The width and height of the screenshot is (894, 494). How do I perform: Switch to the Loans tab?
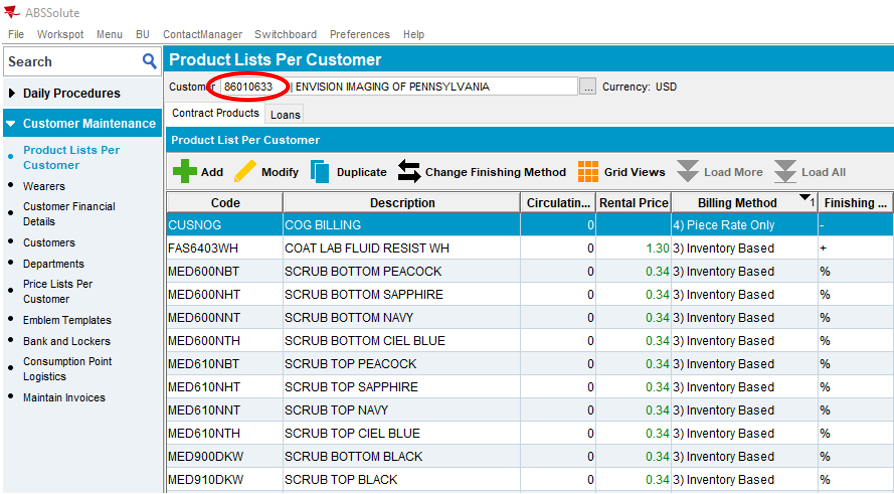tap(285, 115)
